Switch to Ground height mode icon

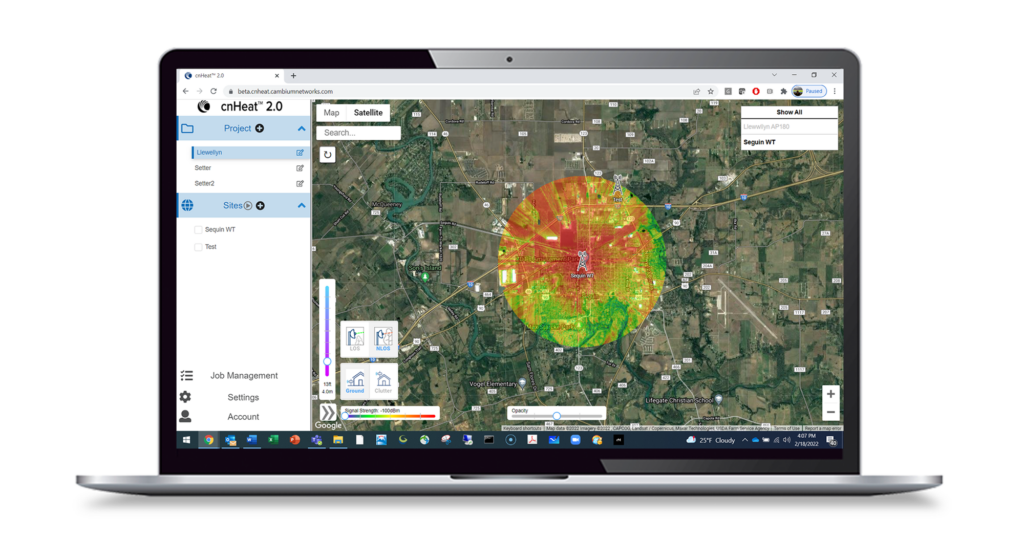click(356, 381)
